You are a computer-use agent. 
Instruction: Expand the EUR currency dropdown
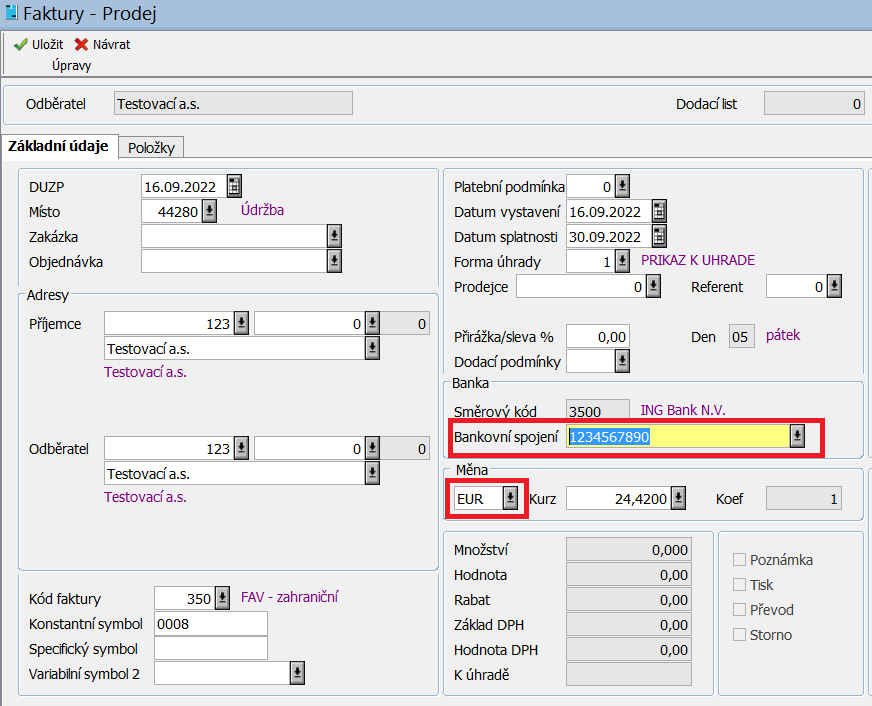click(510, 498)
